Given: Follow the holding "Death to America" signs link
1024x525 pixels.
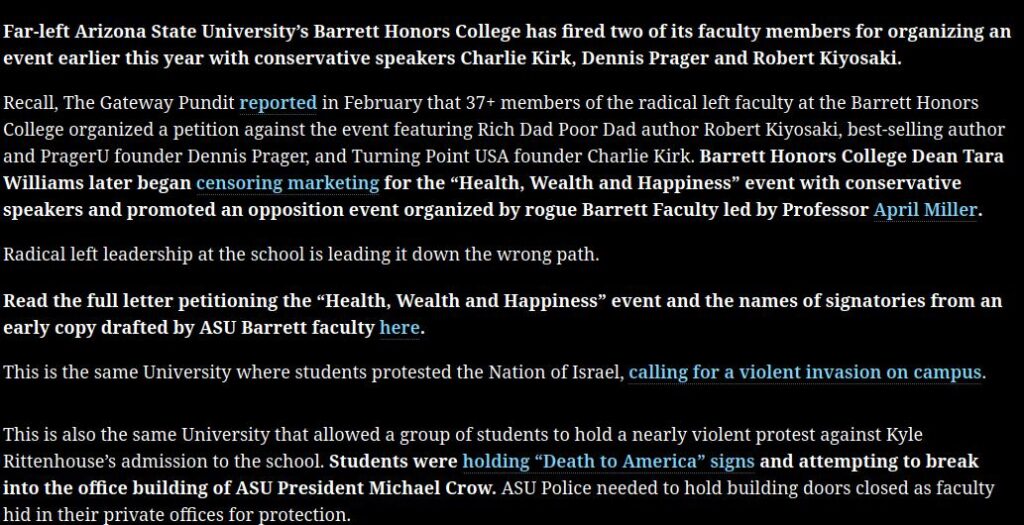Looking at the screenshot, I should coord(609,461).
